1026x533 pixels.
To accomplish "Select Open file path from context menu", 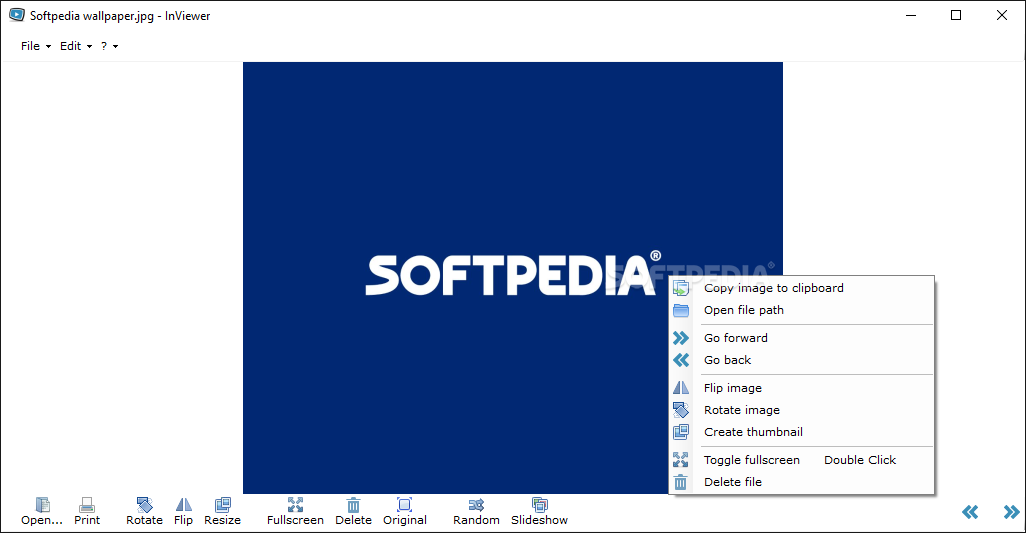I will 803,310.
